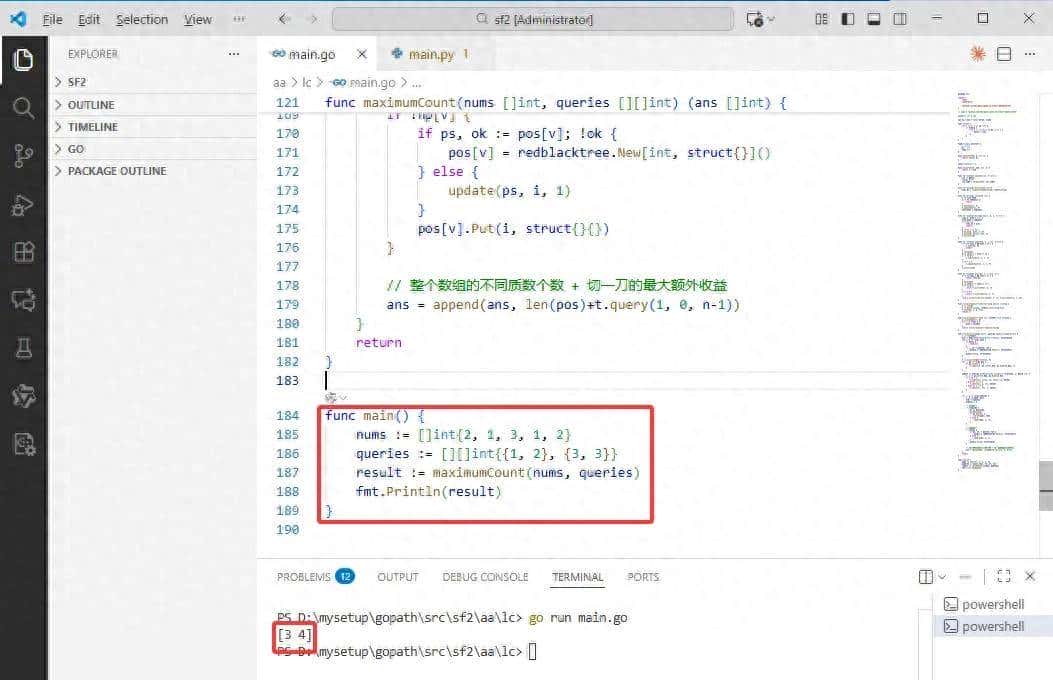
Task: Click the editor vertical scrollbar thumb
Action: pos(1045,490)
